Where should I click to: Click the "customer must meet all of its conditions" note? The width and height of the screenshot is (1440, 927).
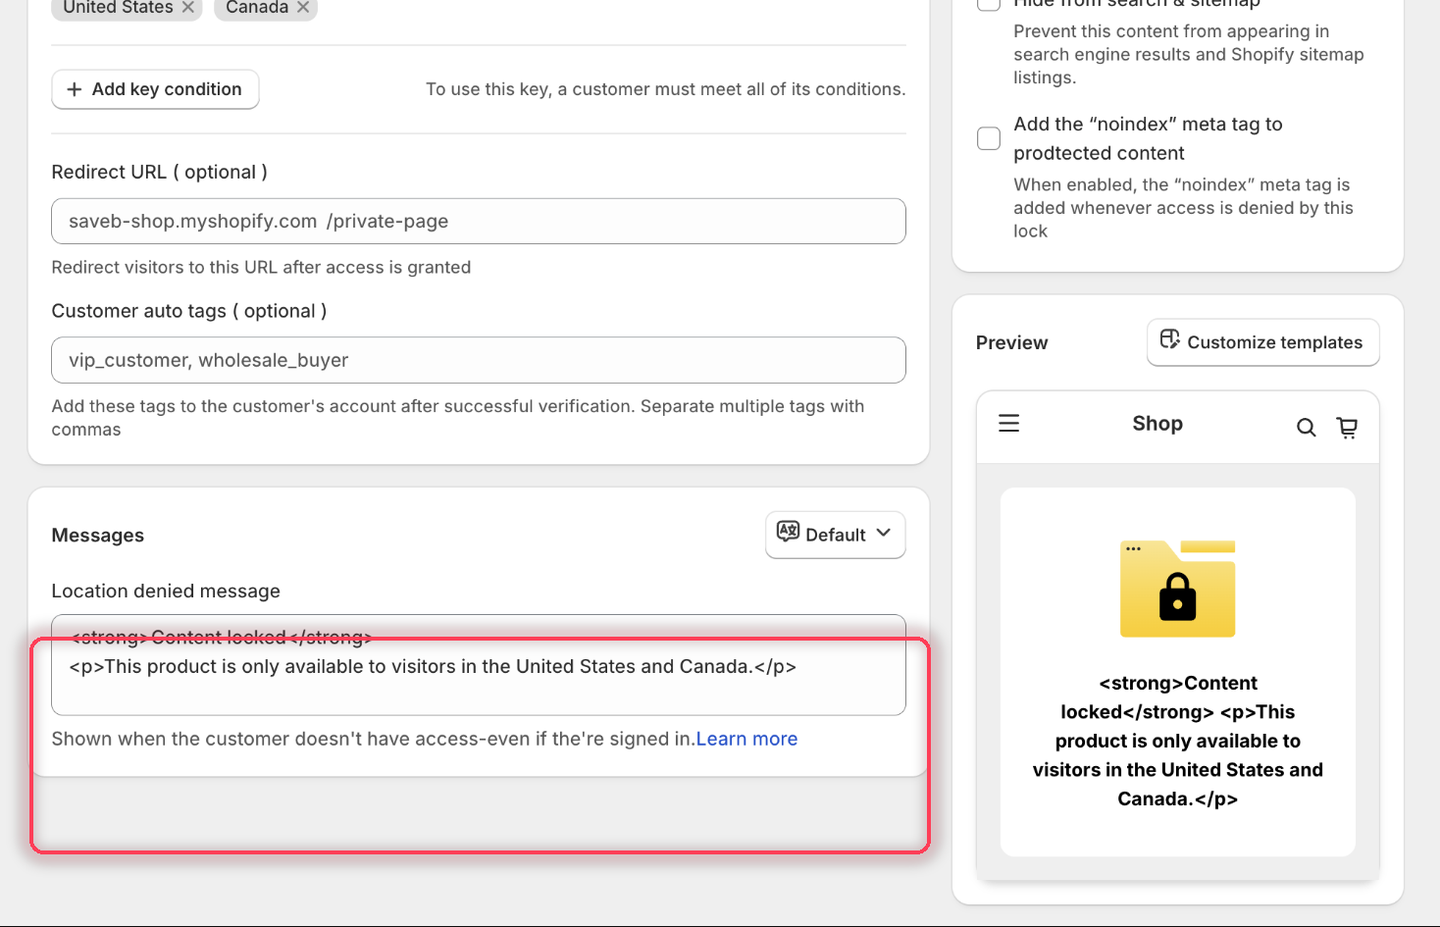click(x=666, y=89)
